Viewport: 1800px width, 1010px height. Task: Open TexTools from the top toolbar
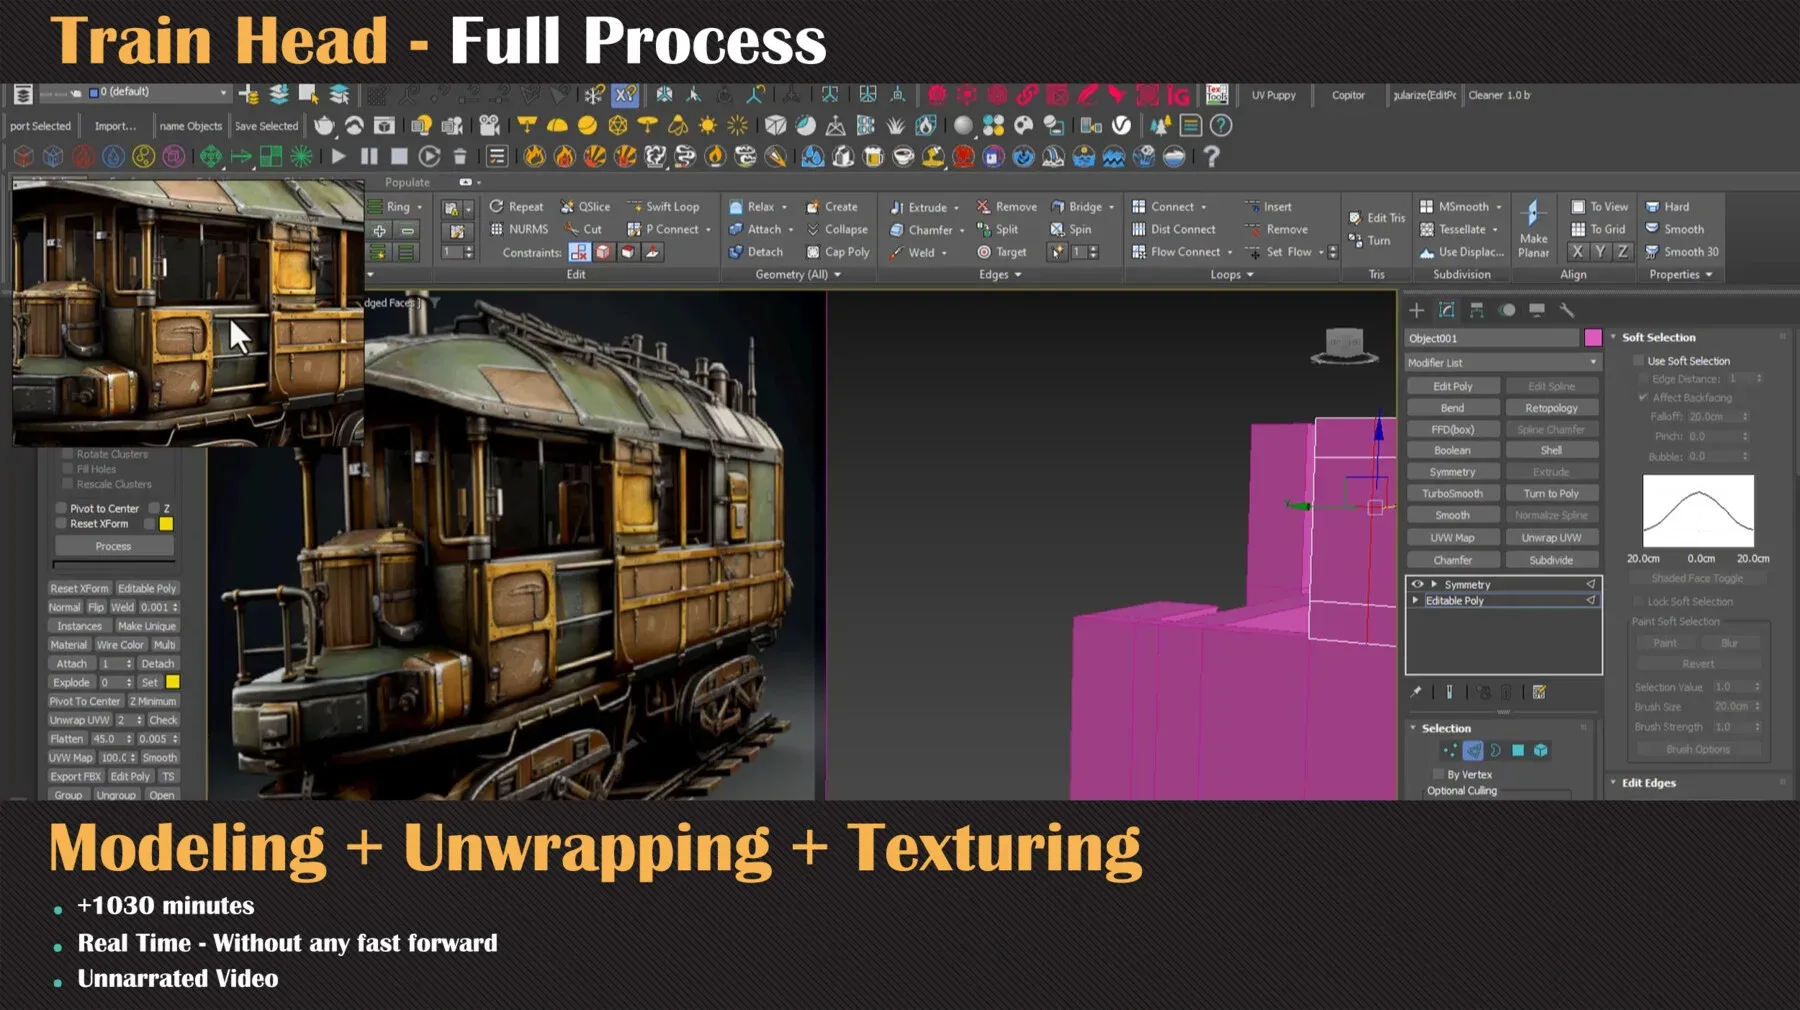(x=1216, y=95)
